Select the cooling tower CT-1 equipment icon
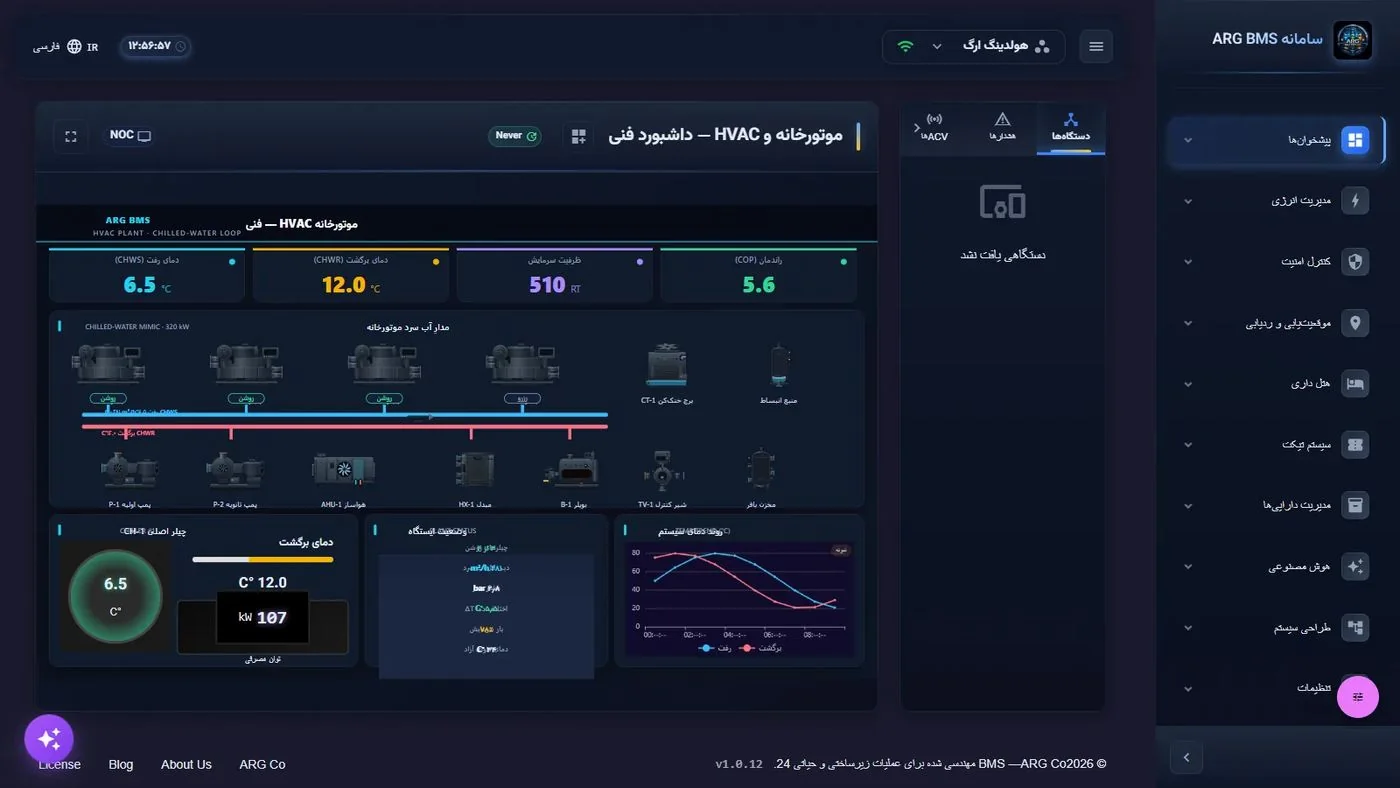This screenshot has height=788, width=1400. (x=667, y=366)
